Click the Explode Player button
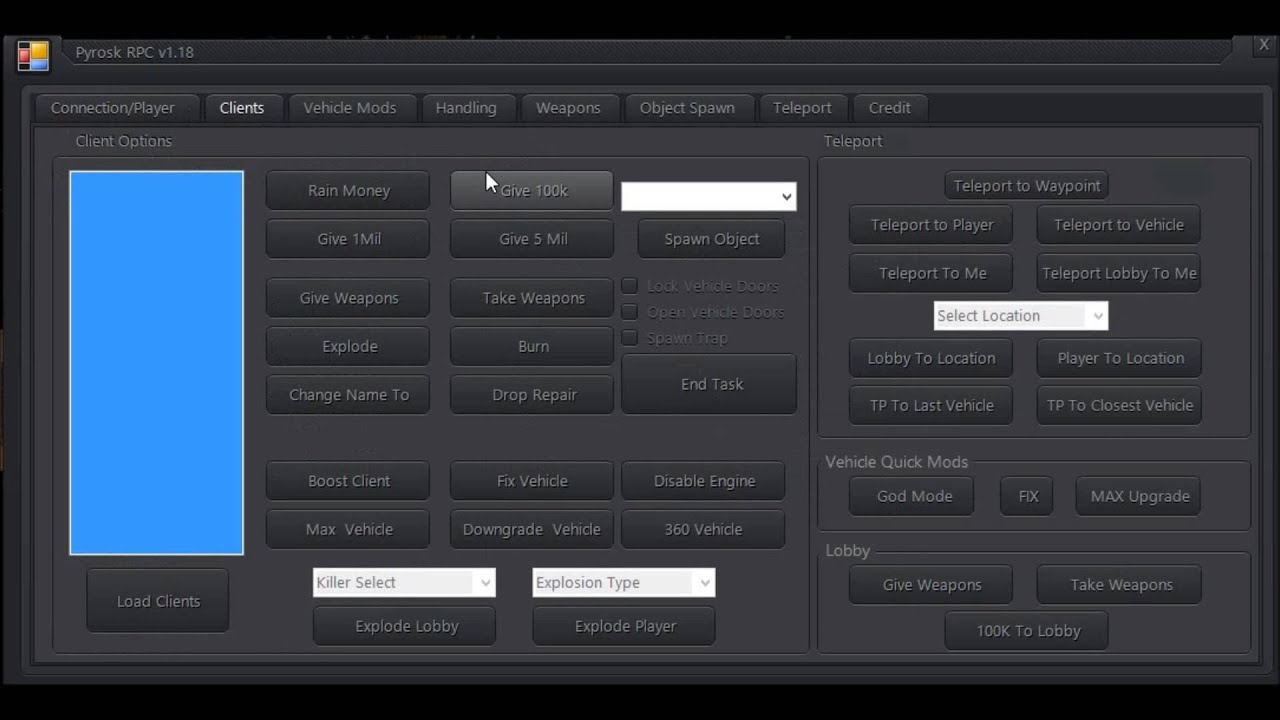Viewport: 1280px width, 720px height. coord(625,626)
